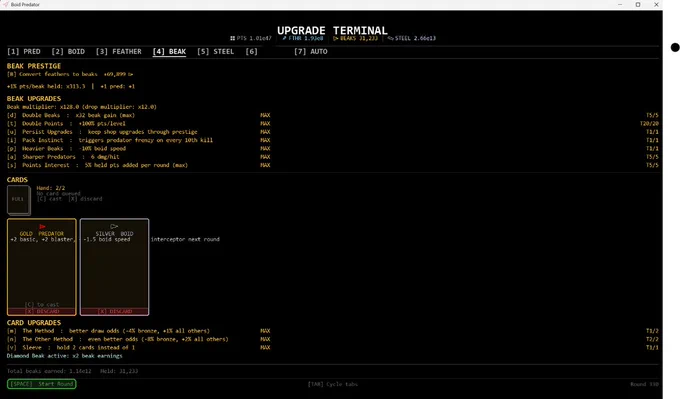Click MAX label for Double Beaks

(x=265, y=115)
